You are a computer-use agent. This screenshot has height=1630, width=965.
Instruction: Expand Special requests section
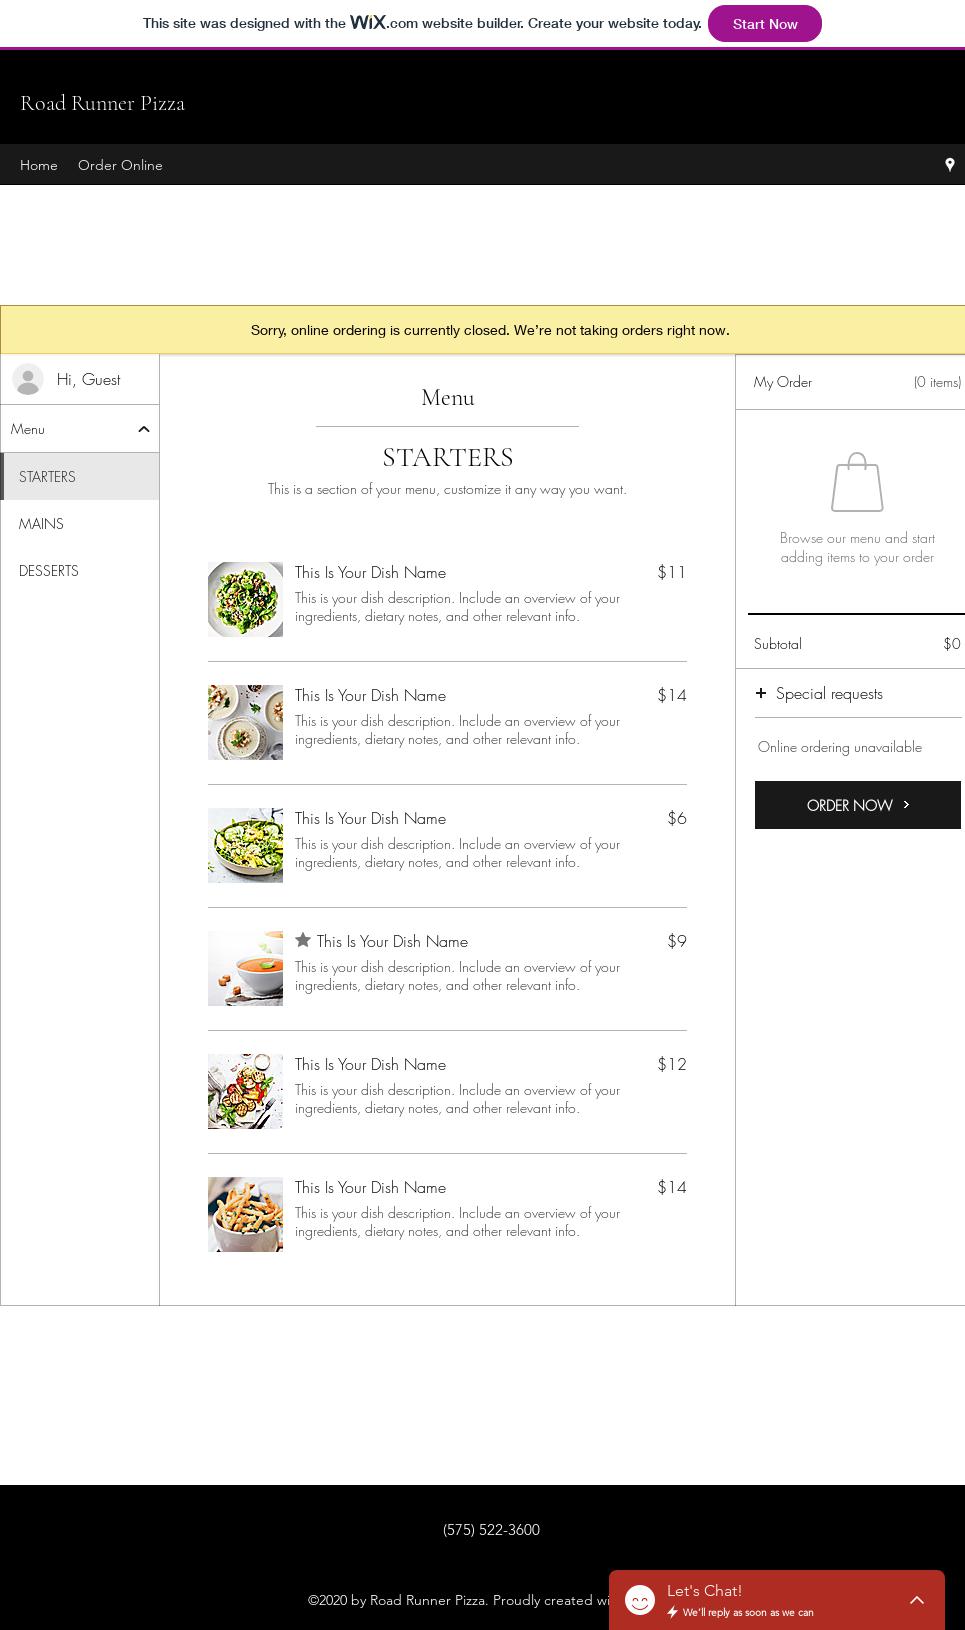pyautogui.click(x=829, y=694)
